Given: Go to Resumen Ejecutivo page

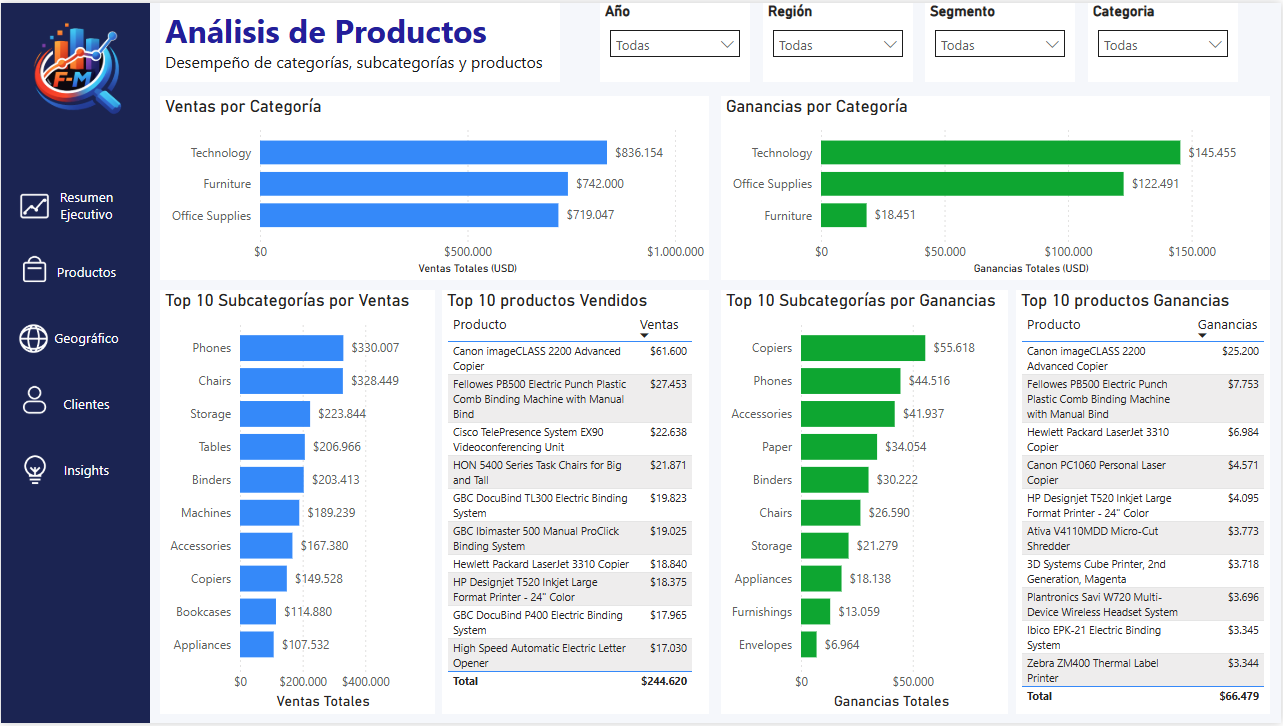Looking at the screenshot, I should click(x=86, y=206).
